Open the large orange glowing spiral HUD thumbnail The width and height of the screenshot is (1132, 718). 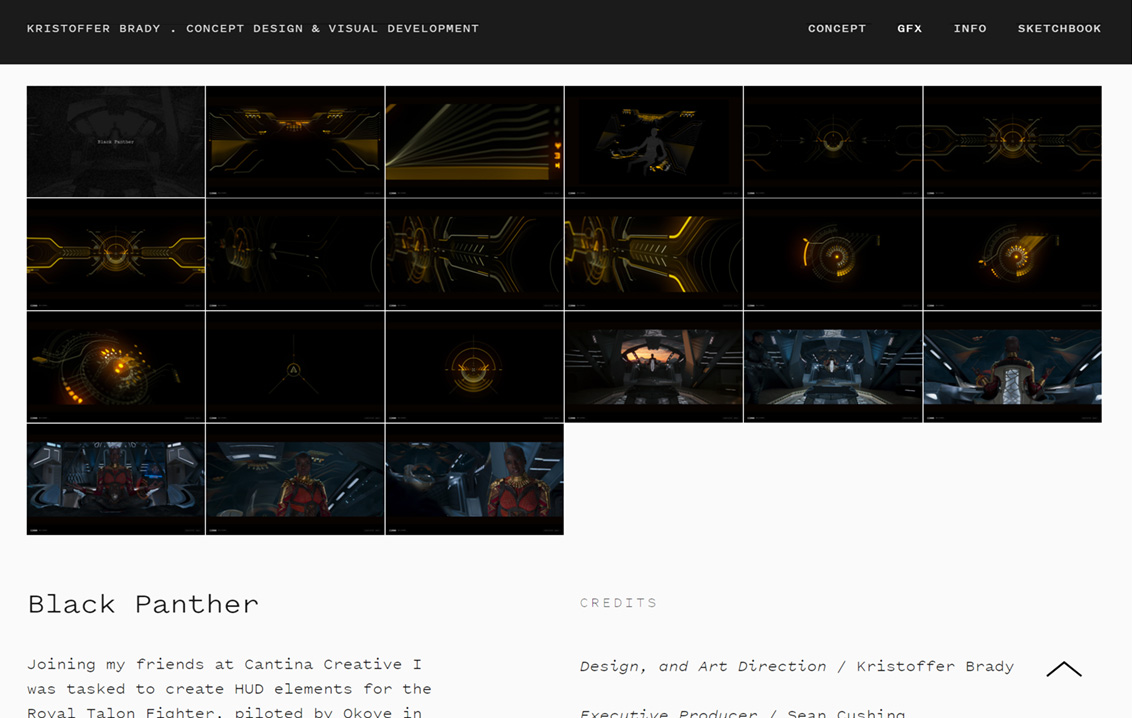pos(116,367)
